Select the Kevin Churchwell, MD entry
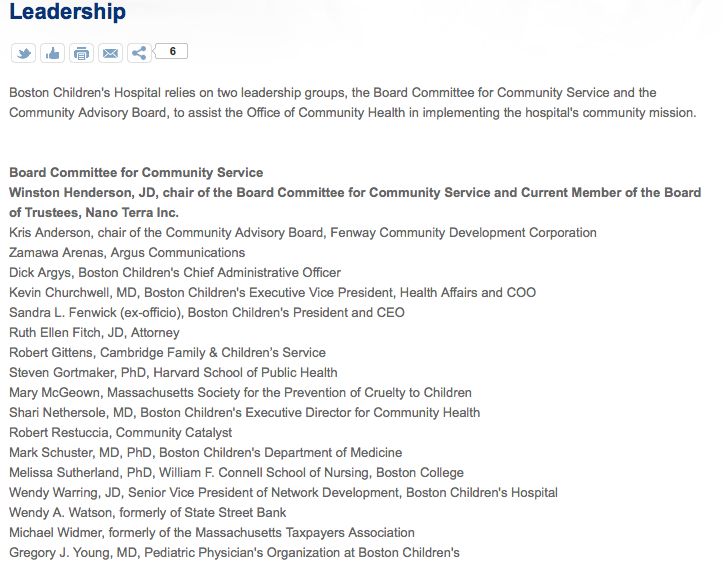Image resolution: width=723 pixels, height=583 pixels. (272, 293)
